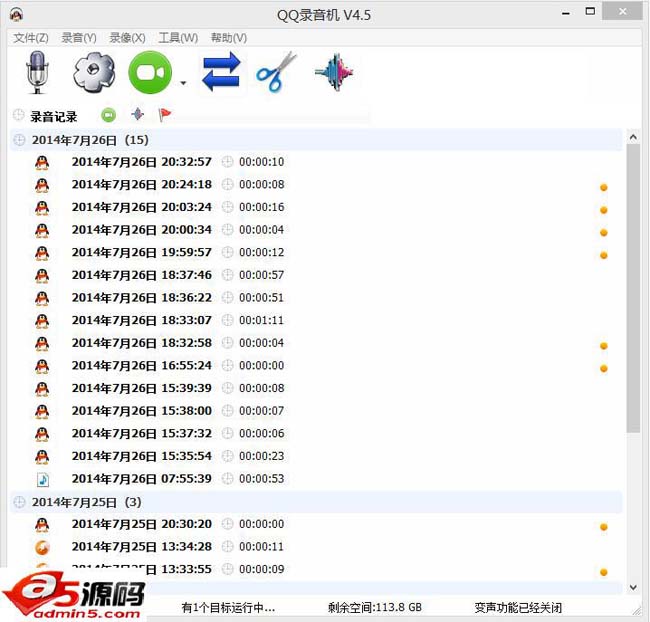
Task: Click orange dot on 20:00:34 row
Action: point(604,233)
